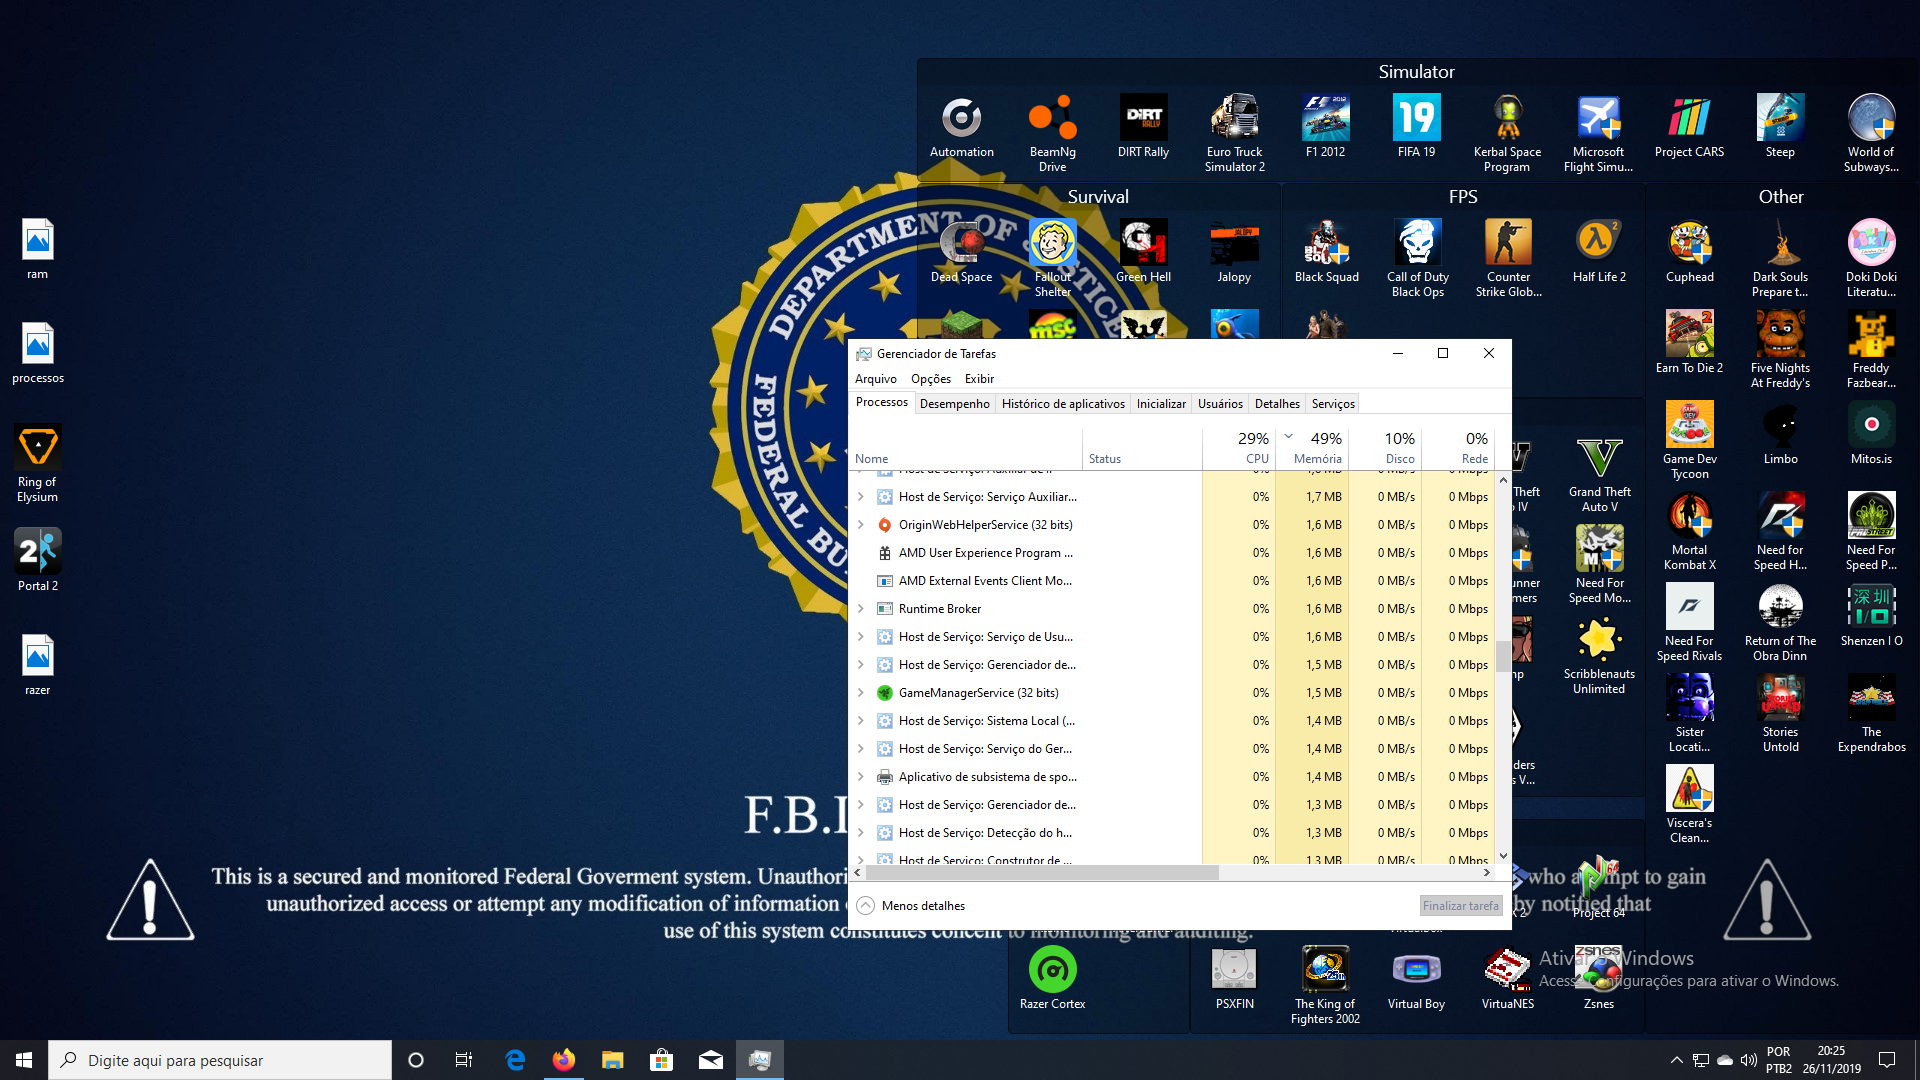
Task: Expand Host de Serviço: Sistema Local row
Action: (x=860, y=720)
